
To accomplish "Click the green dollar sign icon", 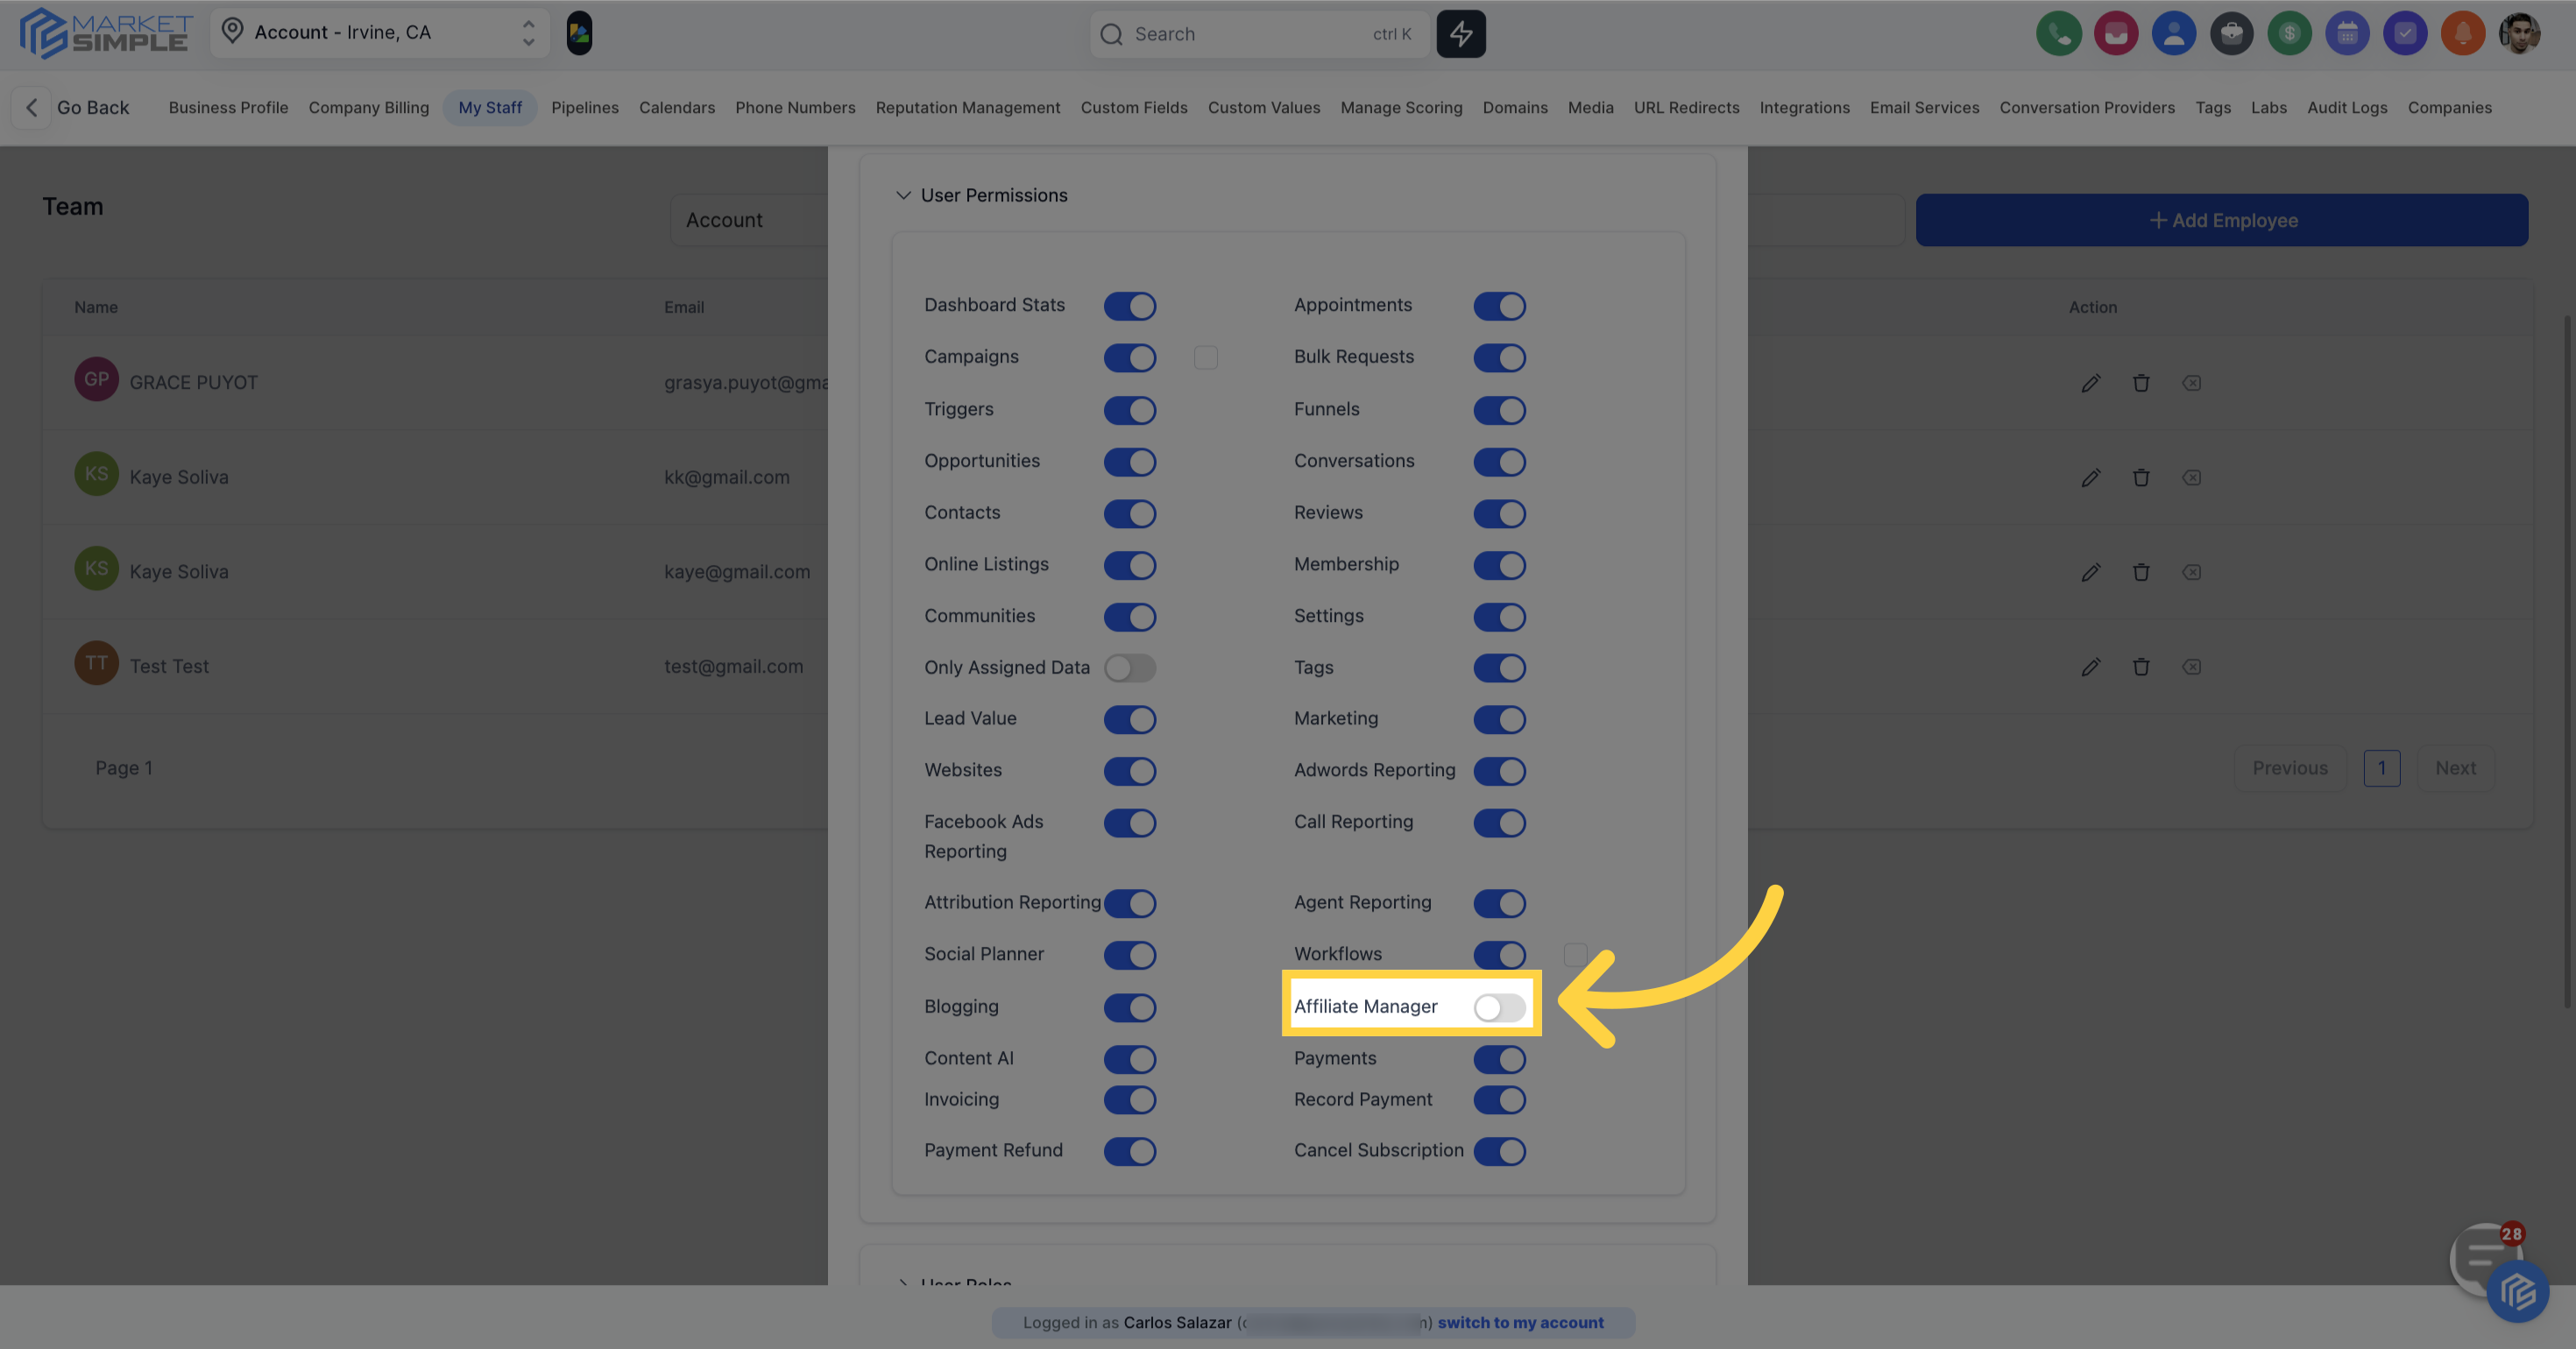I will pos(2289,34).
